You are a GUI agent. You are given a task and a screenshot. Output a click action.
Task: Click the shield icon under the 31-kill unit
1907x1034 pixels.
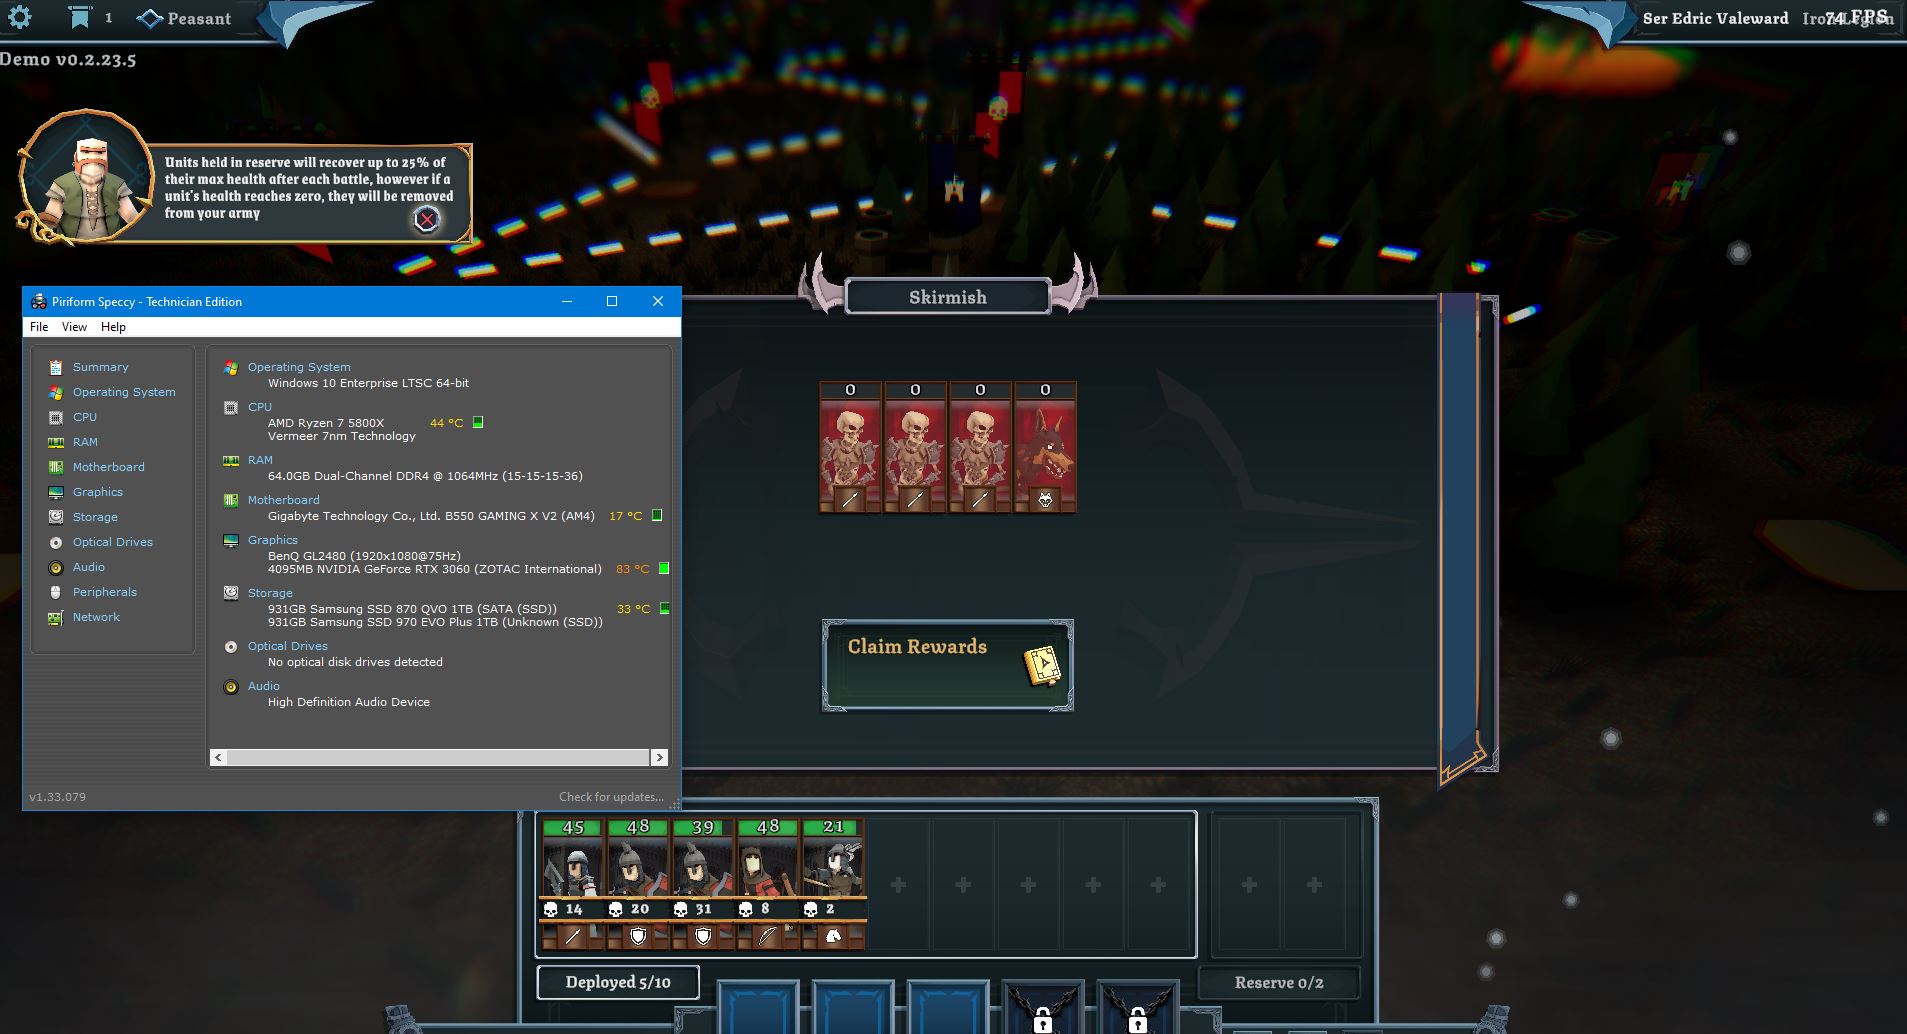[x=703, y=936]
